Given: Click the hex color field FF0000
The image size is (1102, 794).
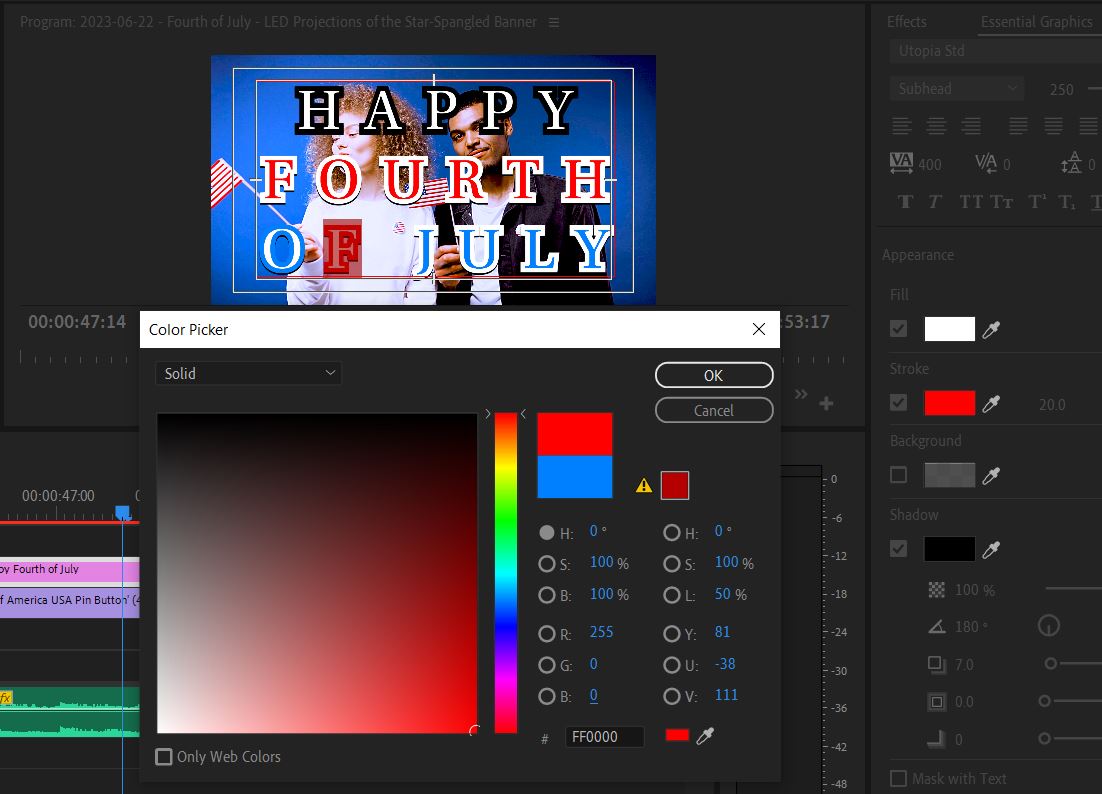Looking at the screenshot, I should [x=604, y=736].
